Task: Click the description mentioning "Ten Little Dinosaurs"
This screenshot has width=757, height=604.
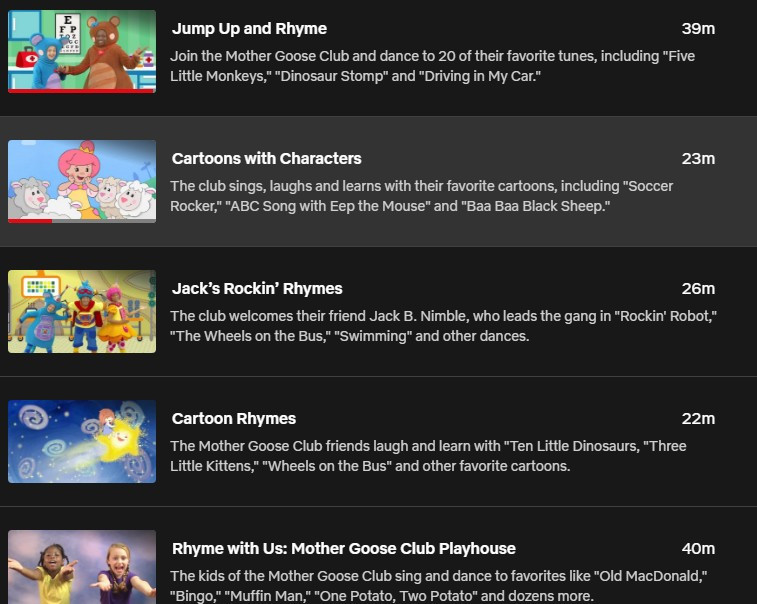Action: coord(428,456)
